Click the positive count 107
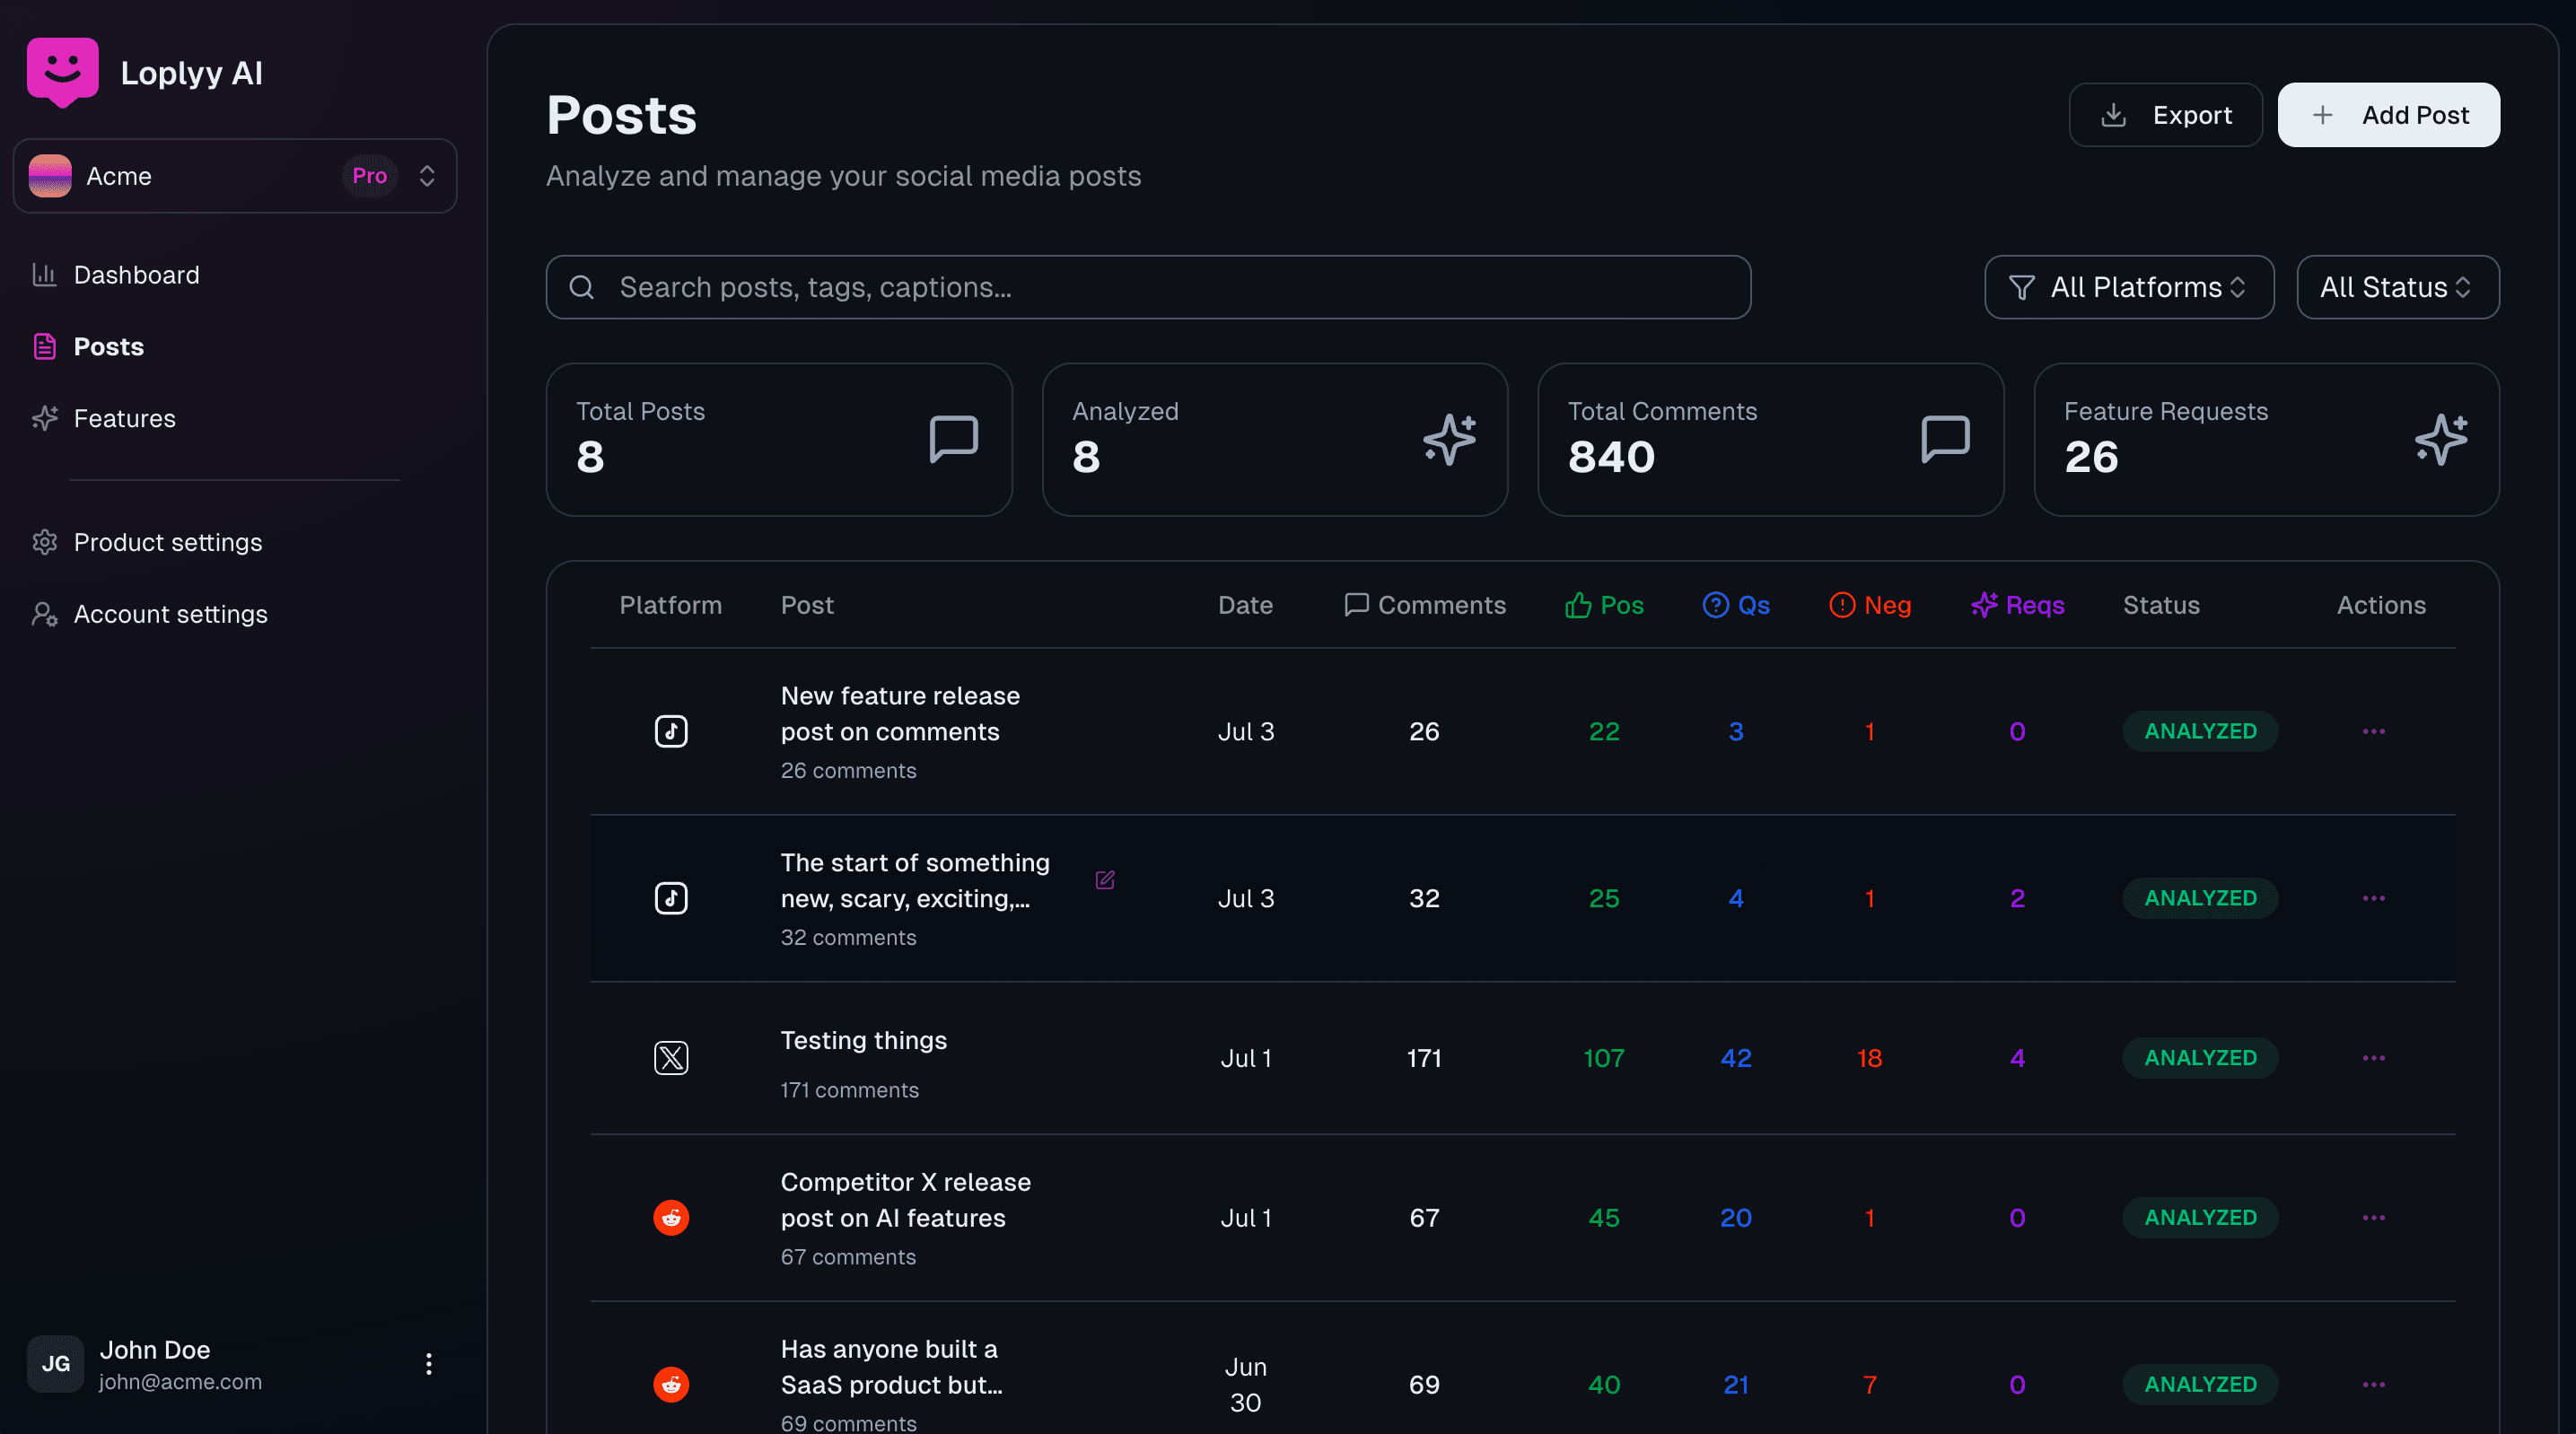The image size is (2576, 1434). [1604, 1059]
